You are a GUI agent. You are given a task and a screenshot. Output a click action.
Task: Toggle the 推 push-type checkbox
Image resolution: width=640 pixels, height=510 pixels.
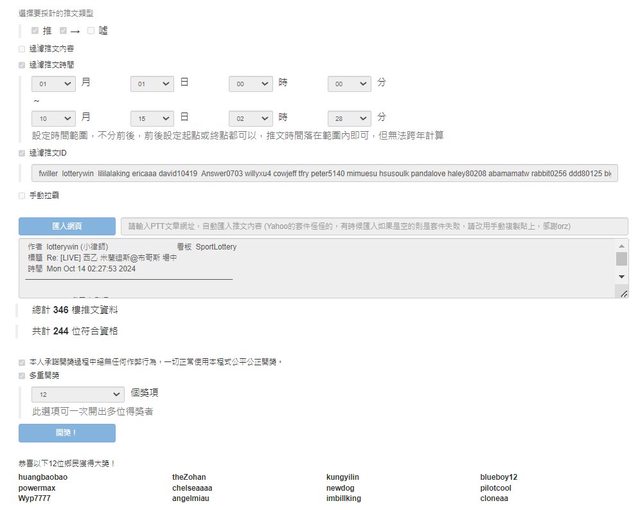click(36, 31)
